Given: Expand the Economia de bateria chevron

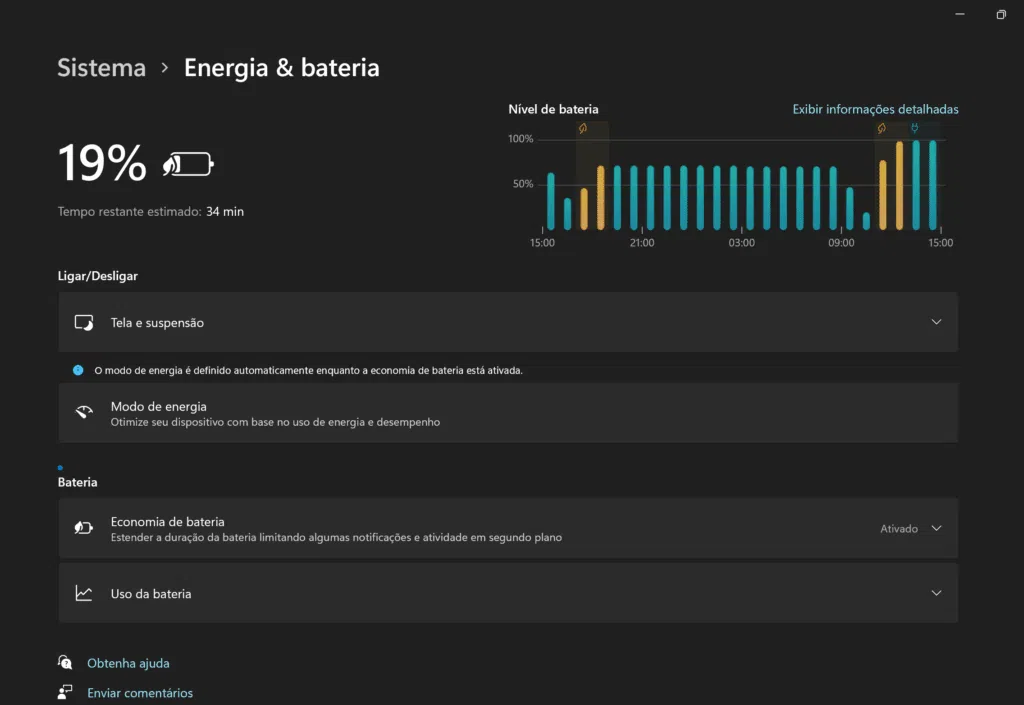Looking at the screenshot, I should click(x=936, y=528).
